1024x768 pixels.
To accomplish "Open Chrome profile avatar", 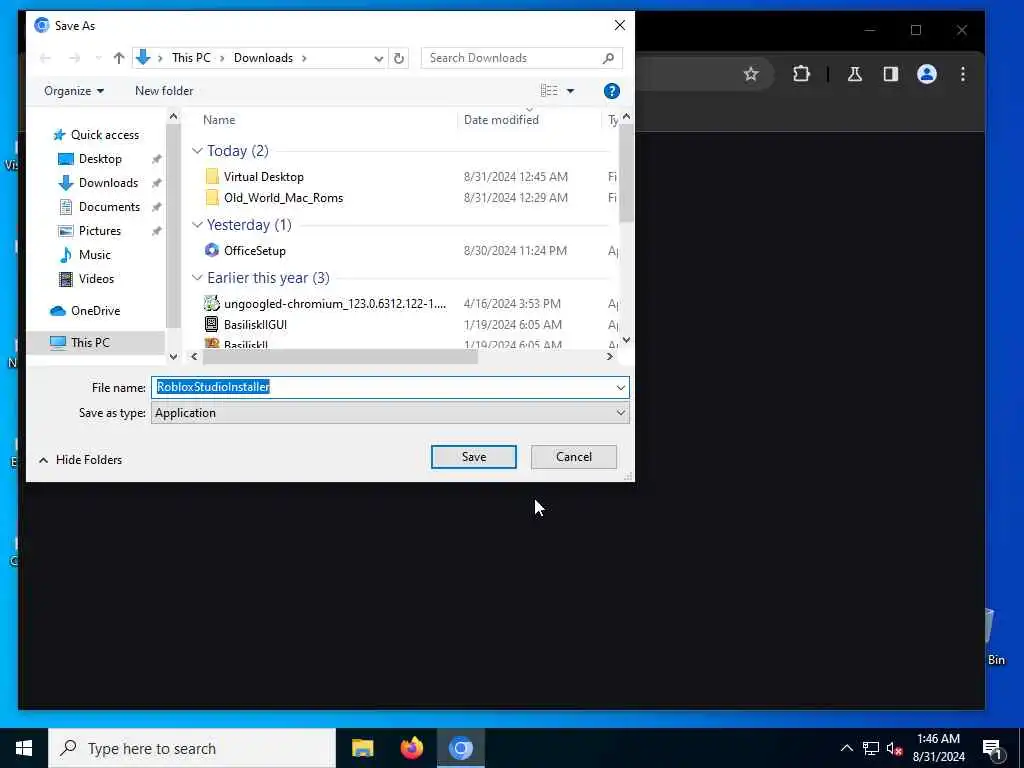I will coord(927,74).
